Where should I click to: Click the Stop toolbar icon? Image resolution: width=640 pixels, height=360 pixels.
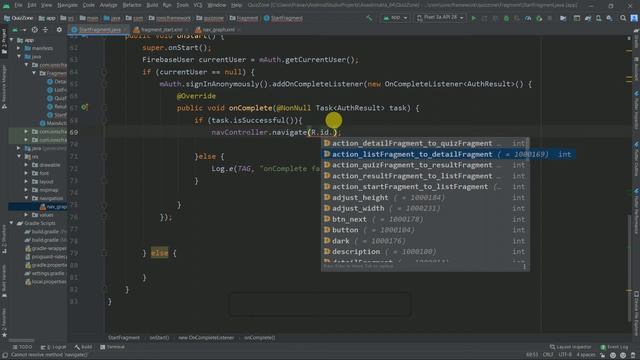point(550,18)
